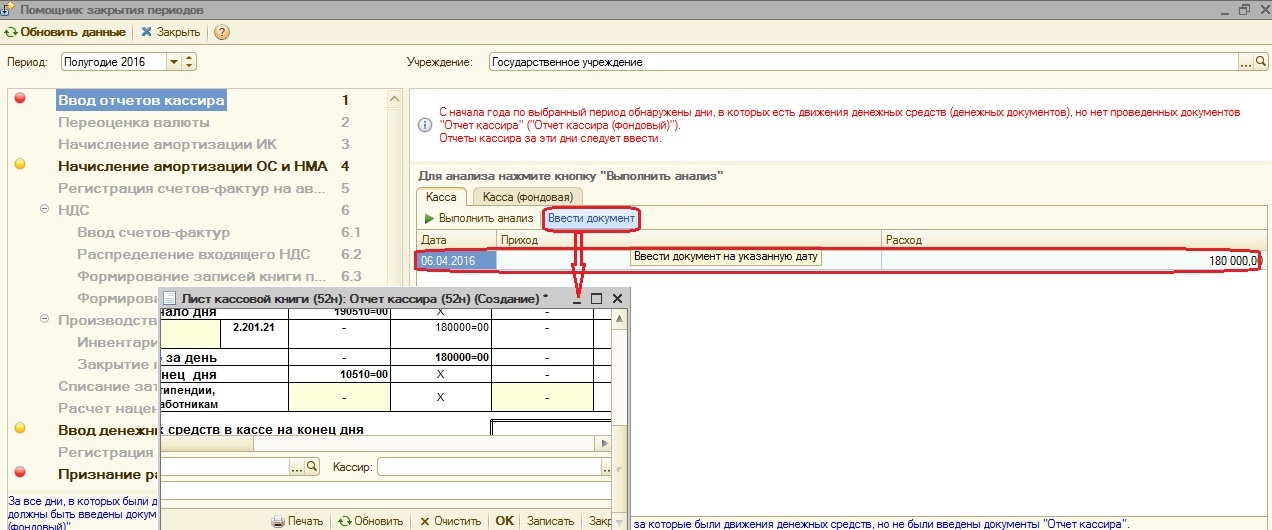Click the Период spinner arrows

click(189, 62)
